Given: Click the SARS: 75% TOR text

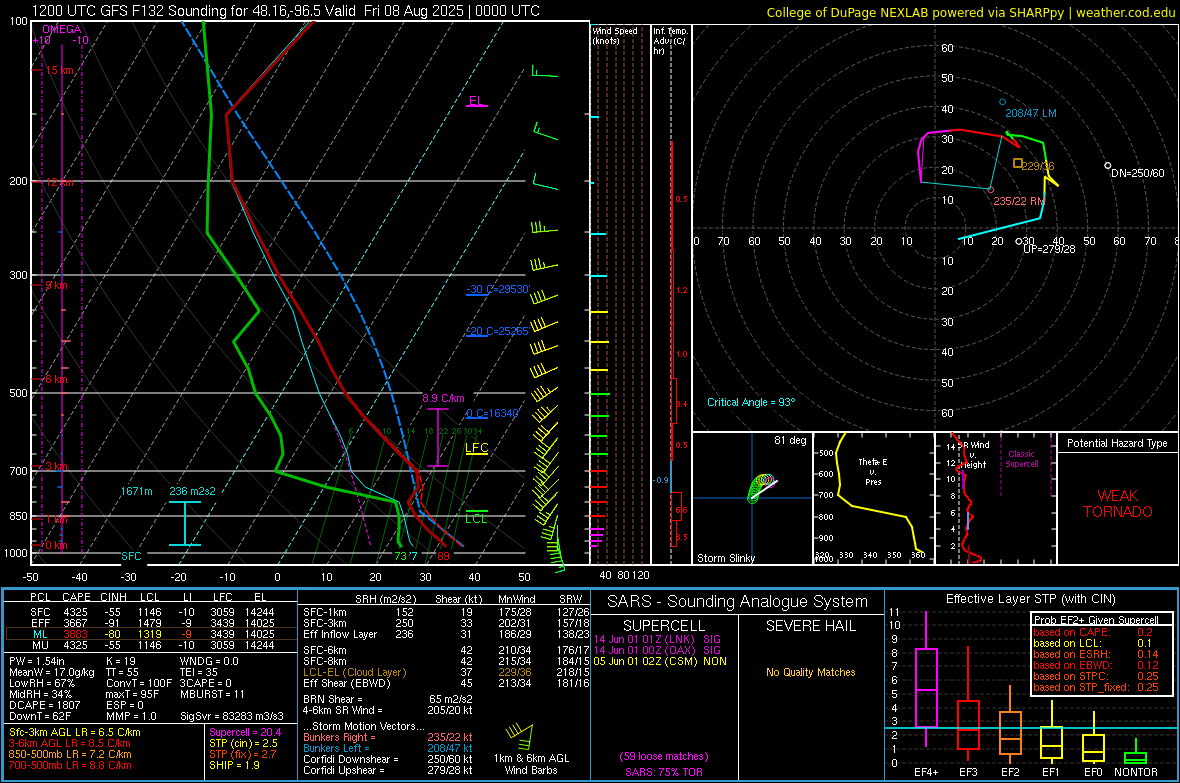Looking at the screenshot, I should point(664,772).
